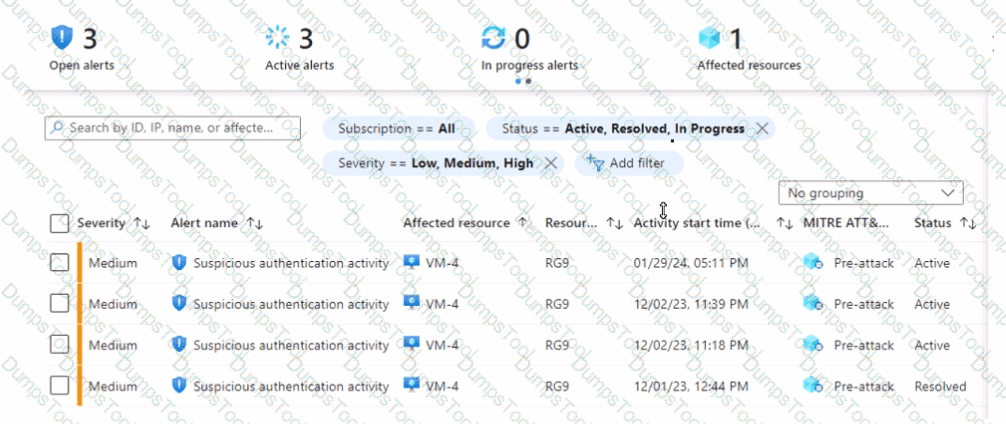Click Medium severity in 12/01/23 row

pos(113,386)
